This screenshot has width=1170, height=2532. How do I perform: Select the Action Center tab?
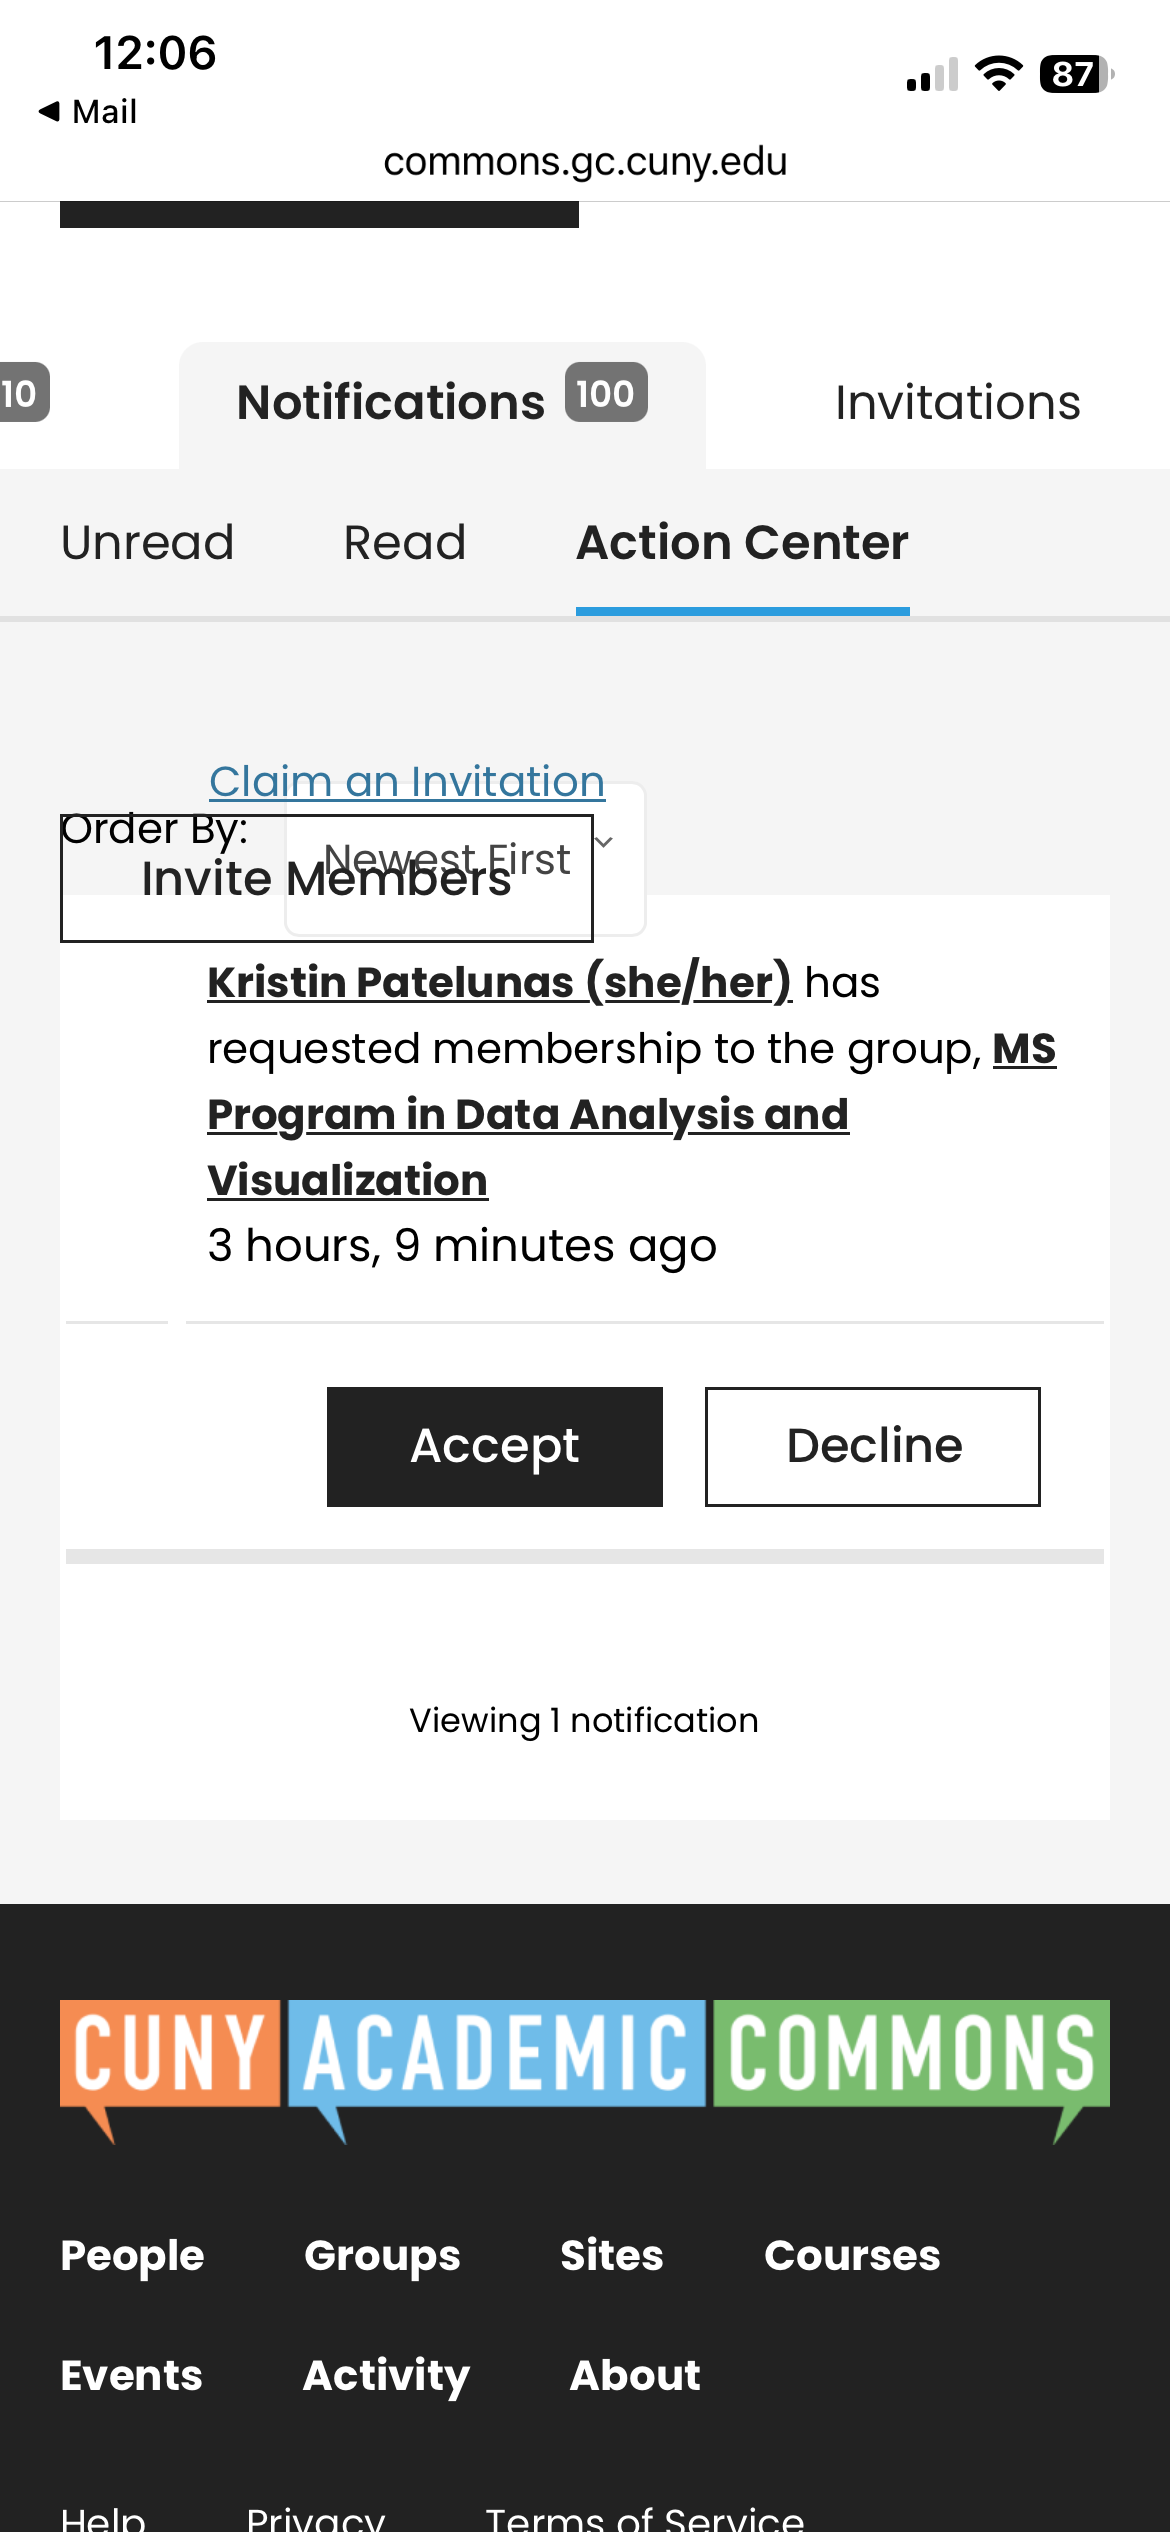[x=742, y=543]
